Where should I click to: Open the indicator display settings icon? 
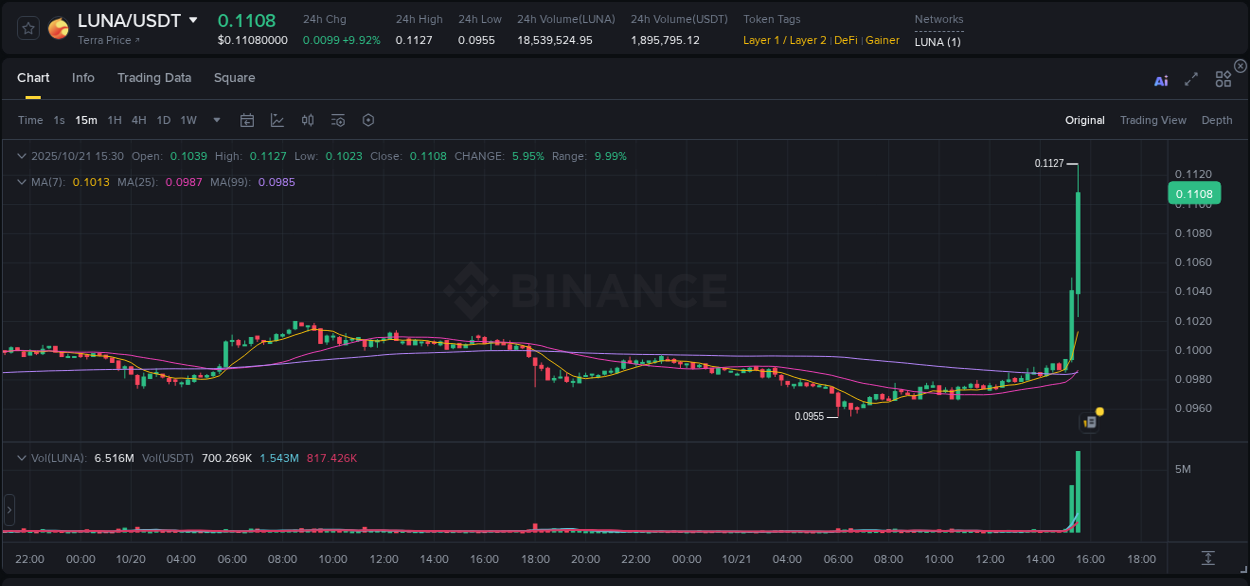coord(337,120)
